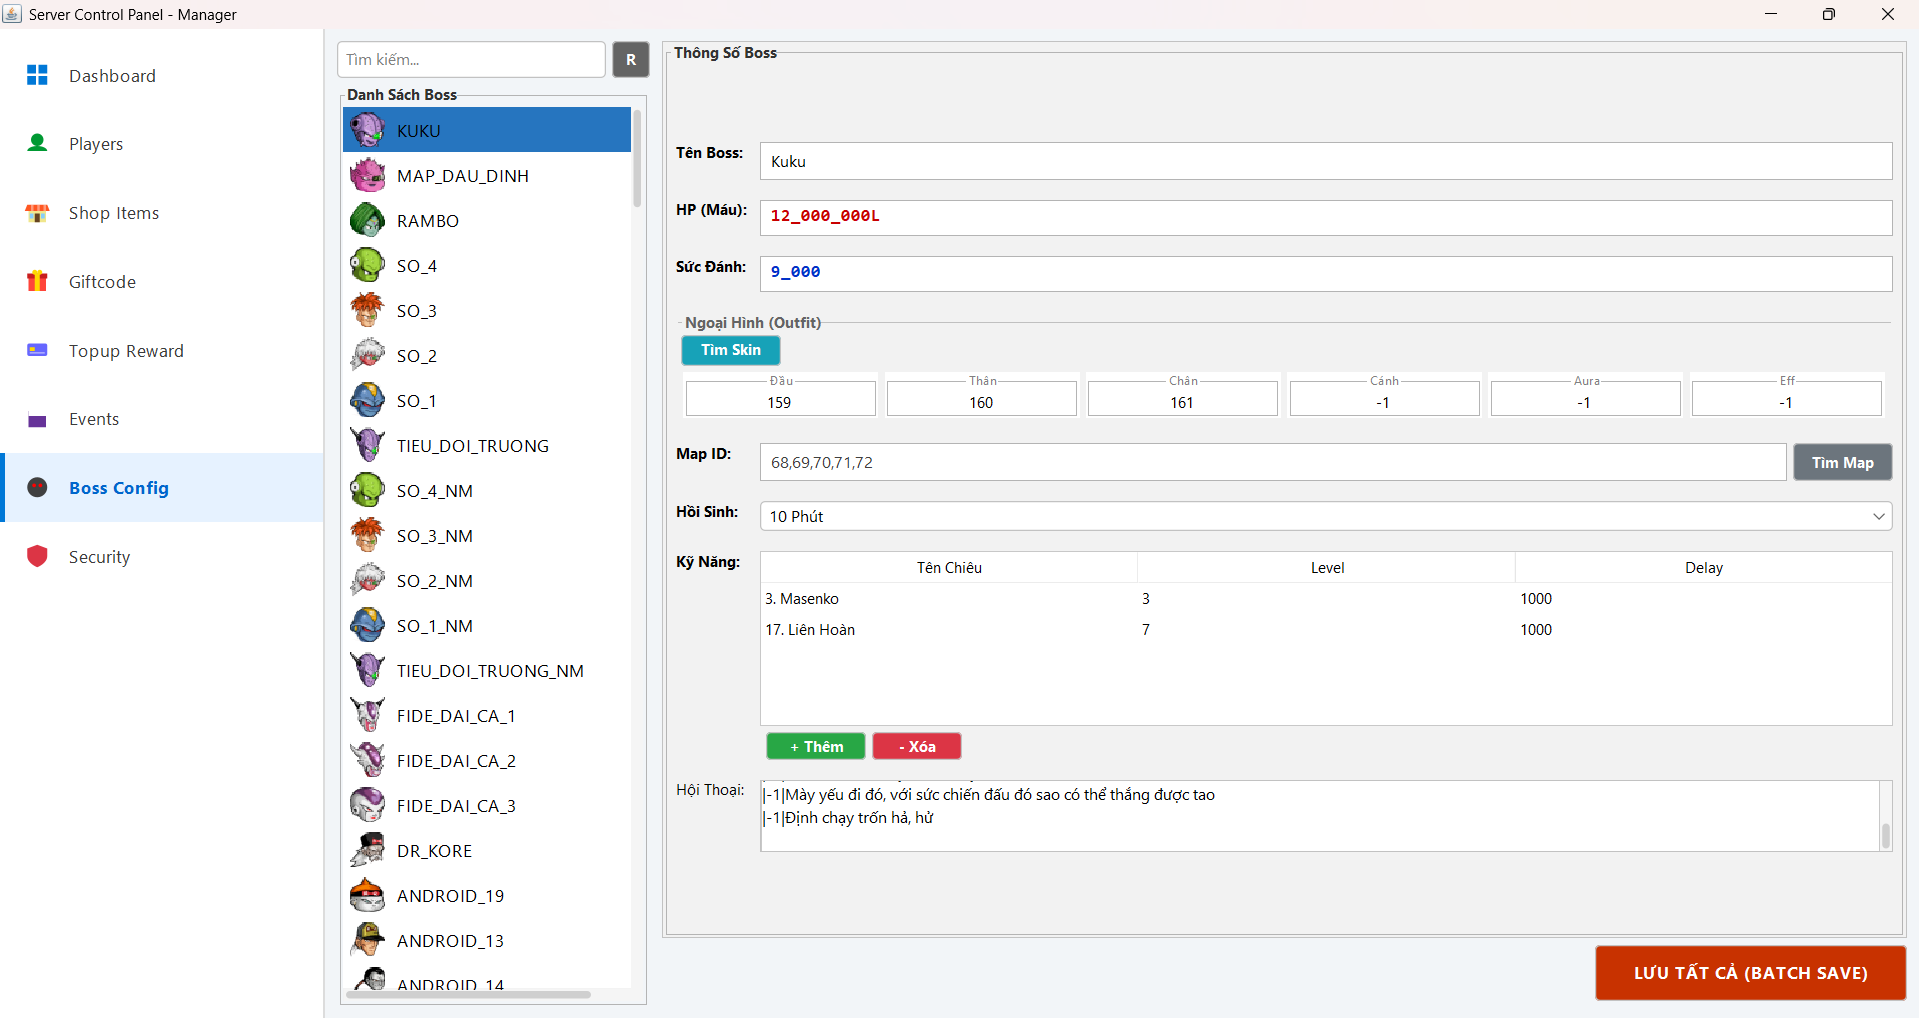This screenshot has width=1919, height=1018.
Task: Open the Topup Reward card icon
Action: pyautogui.click(x=37, y=350)
